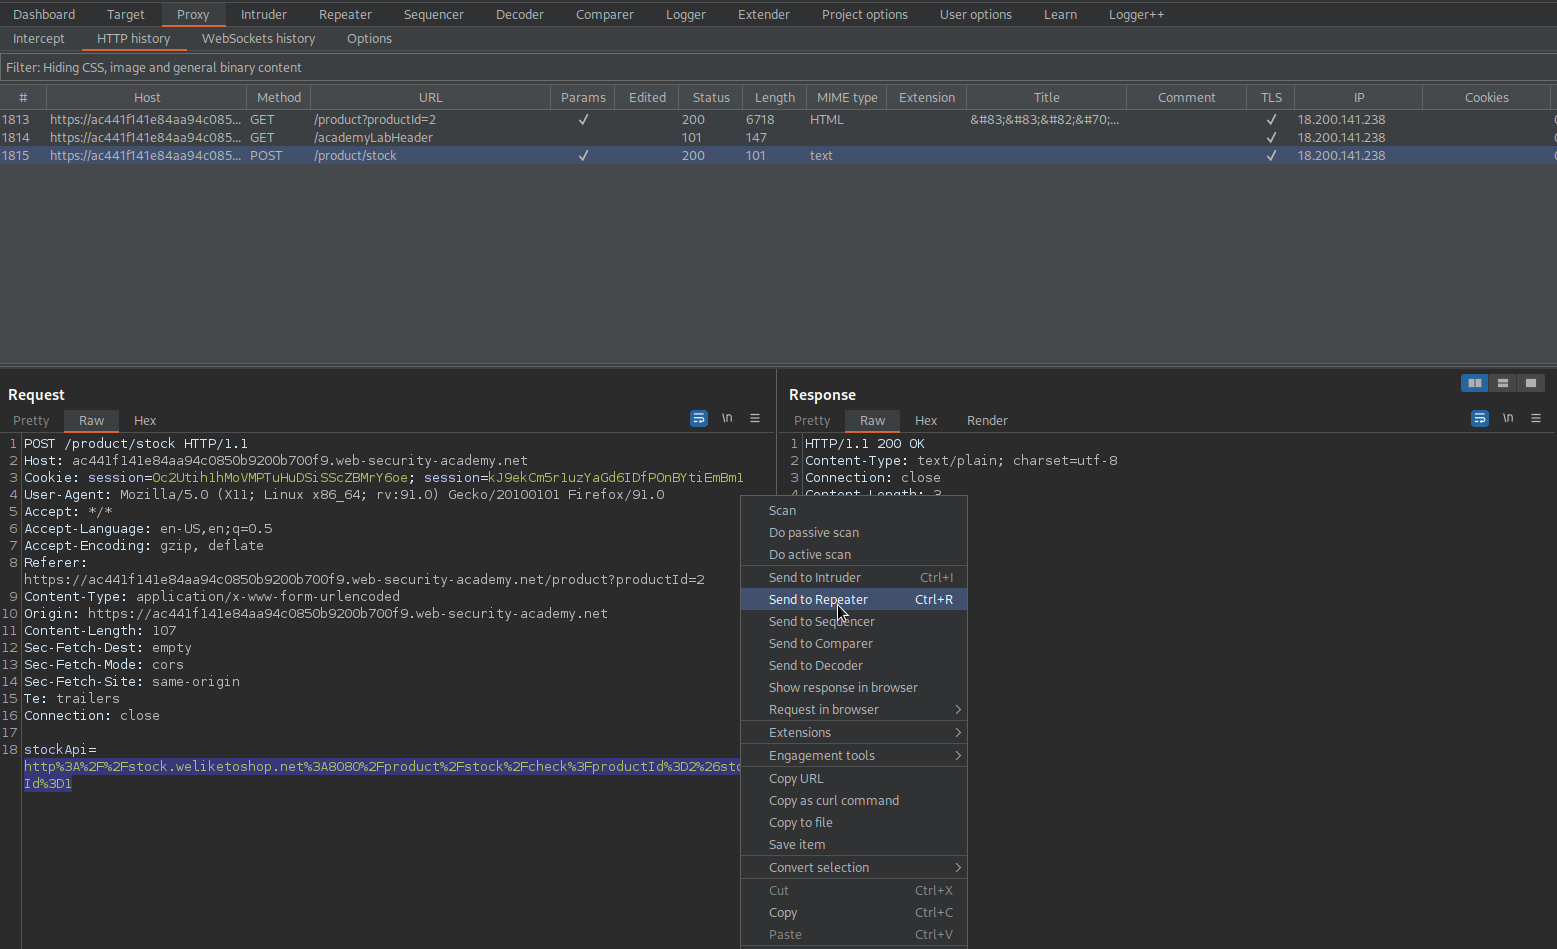
Task: Switch to the Intercept sub-tab
Action: (x=39, y=38)
